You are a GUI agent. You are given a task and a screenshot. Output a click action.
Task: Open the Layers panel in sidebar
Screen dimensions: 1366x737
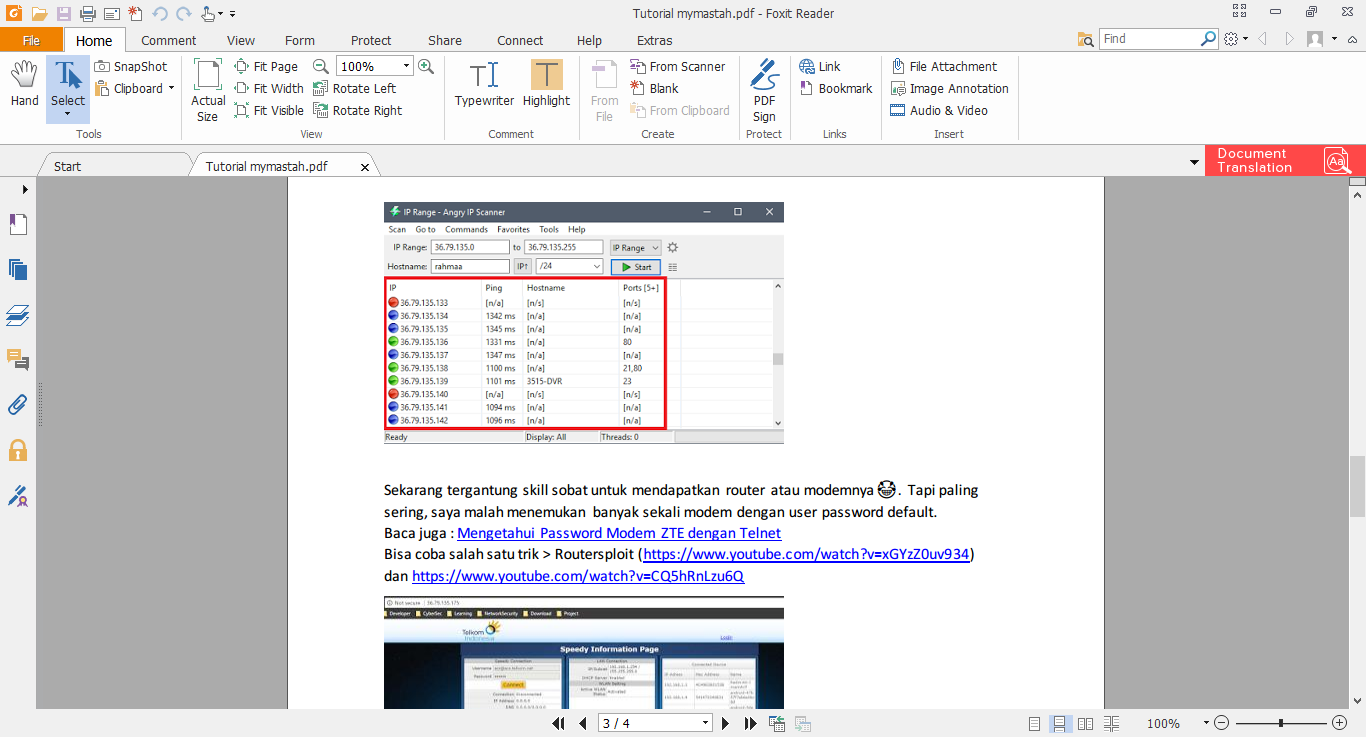(18, 316)
